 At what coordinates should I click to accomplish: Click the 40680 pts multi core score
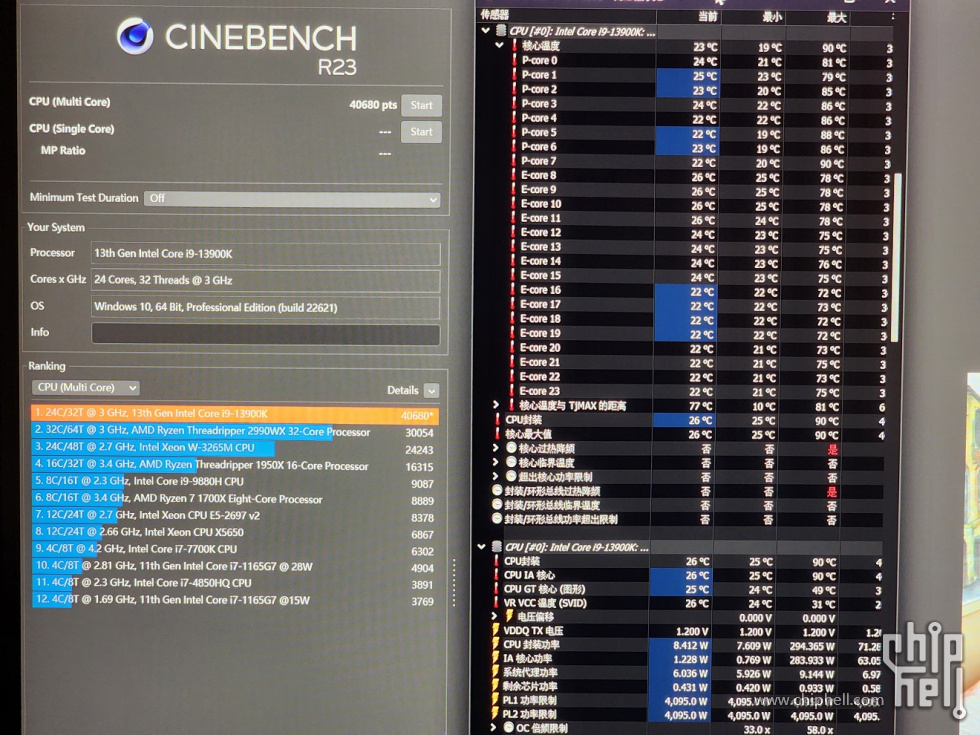pyautogui.click(x=373, y=105)
